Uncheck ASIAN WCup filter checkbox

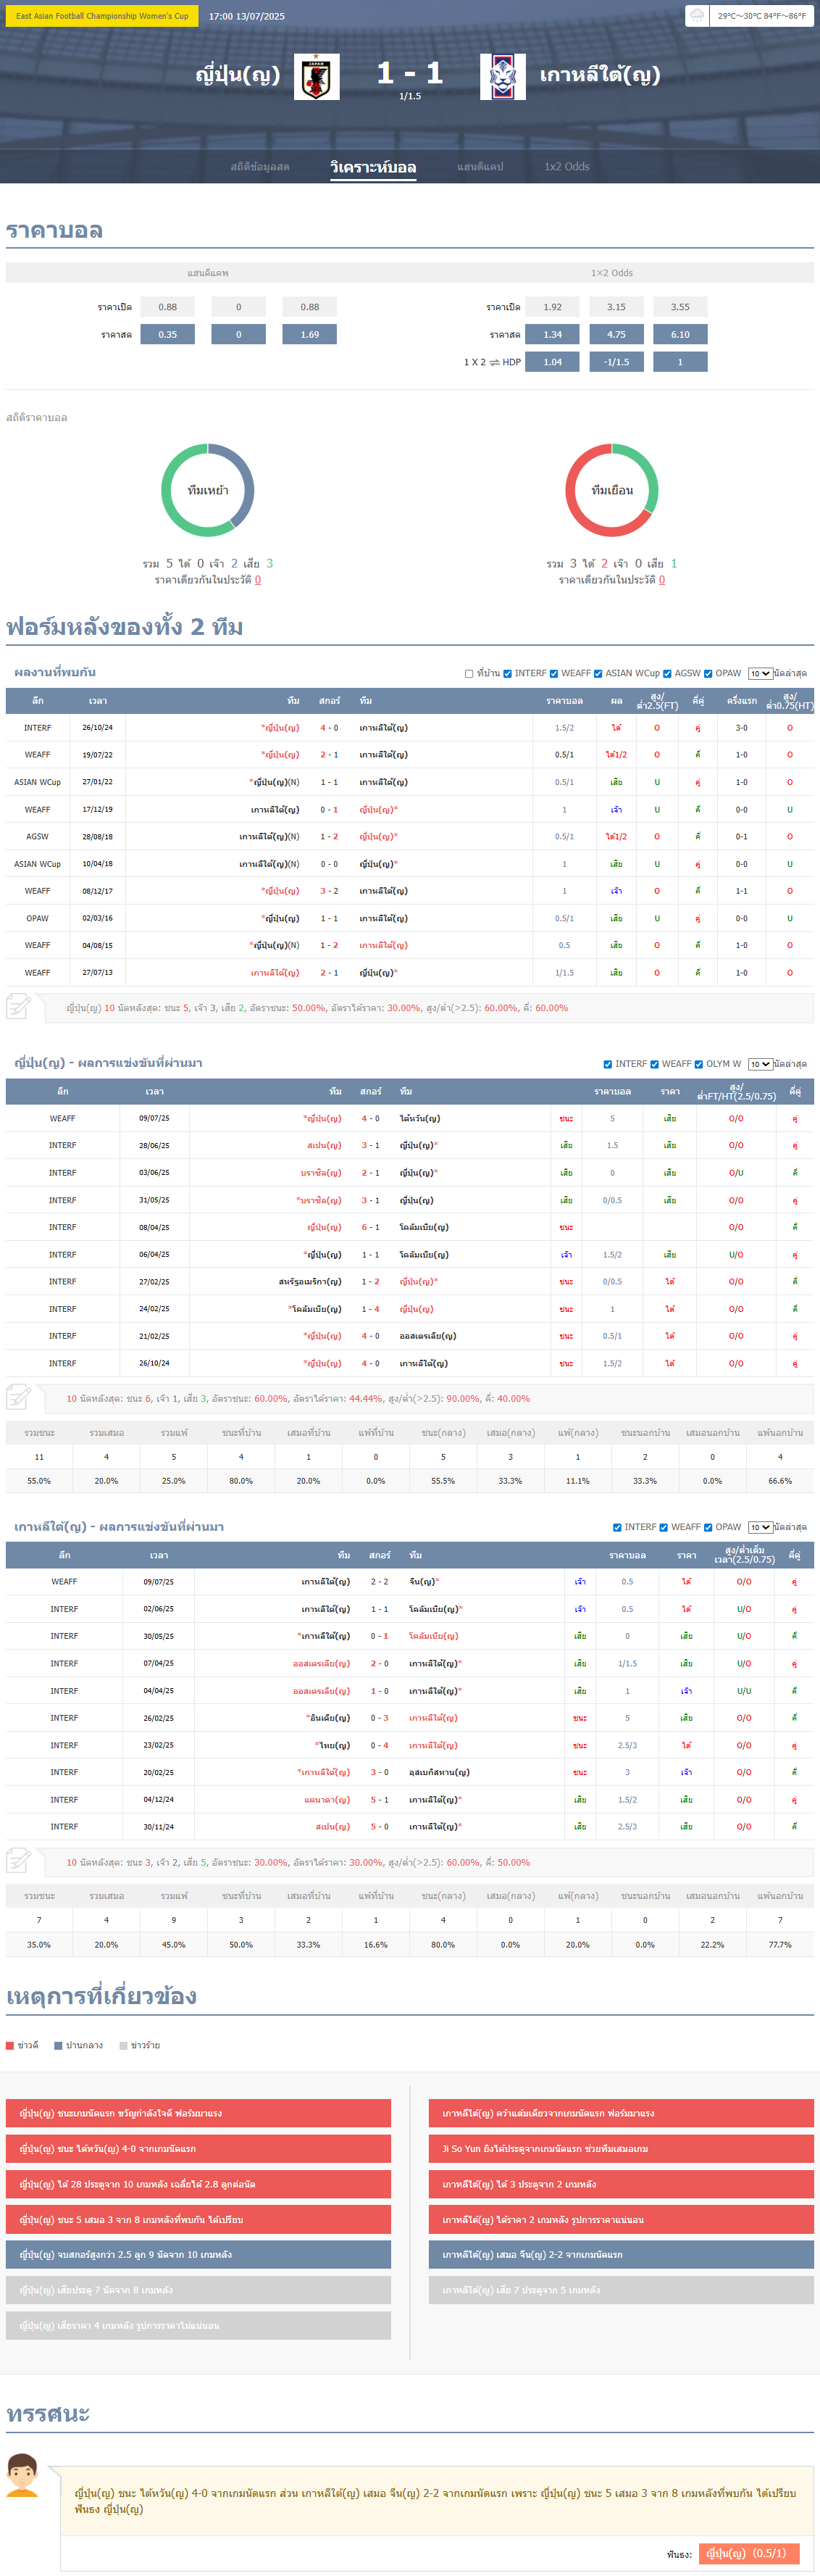(x=598, y=674)
